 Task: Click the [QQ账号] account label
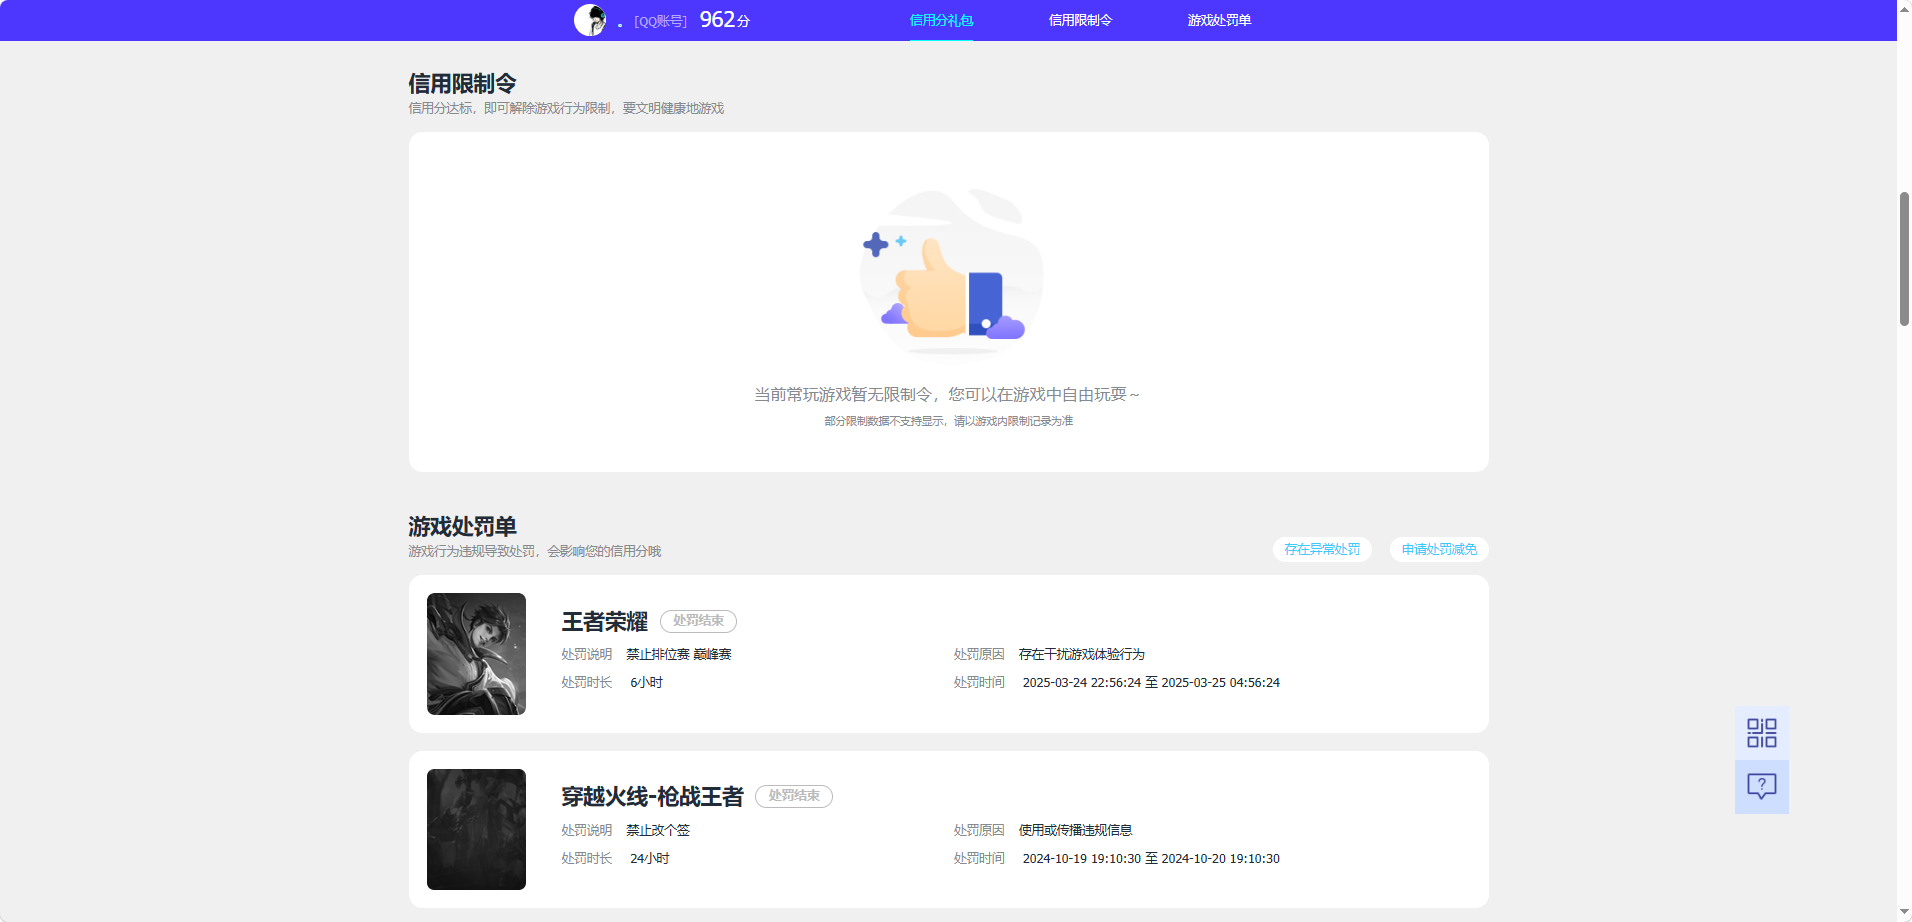pyautogui.click(x=659, y=19)
